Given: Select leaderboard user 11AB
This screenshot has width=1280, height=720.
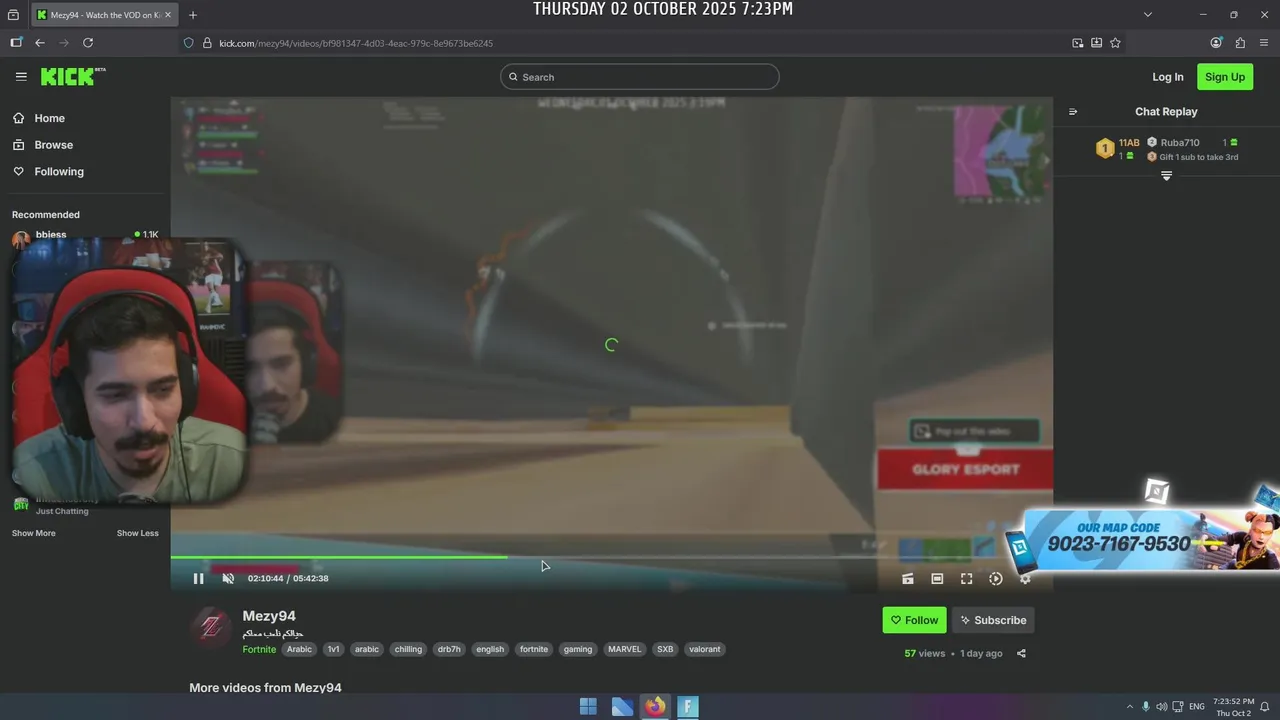Looking at the screenshot, I should [x=1129, y=143].
